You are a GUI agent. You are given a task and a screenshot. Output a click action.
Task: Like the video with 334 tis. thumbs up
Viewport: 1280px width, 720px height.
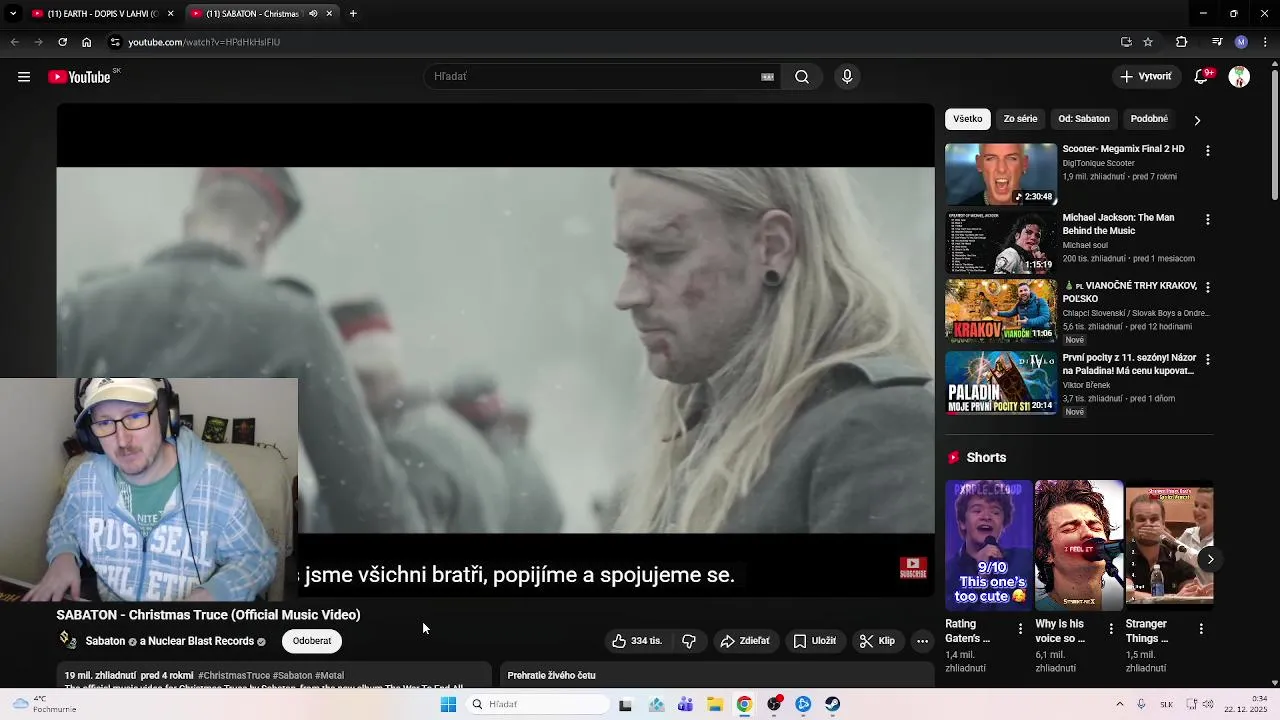coord(636,641)
